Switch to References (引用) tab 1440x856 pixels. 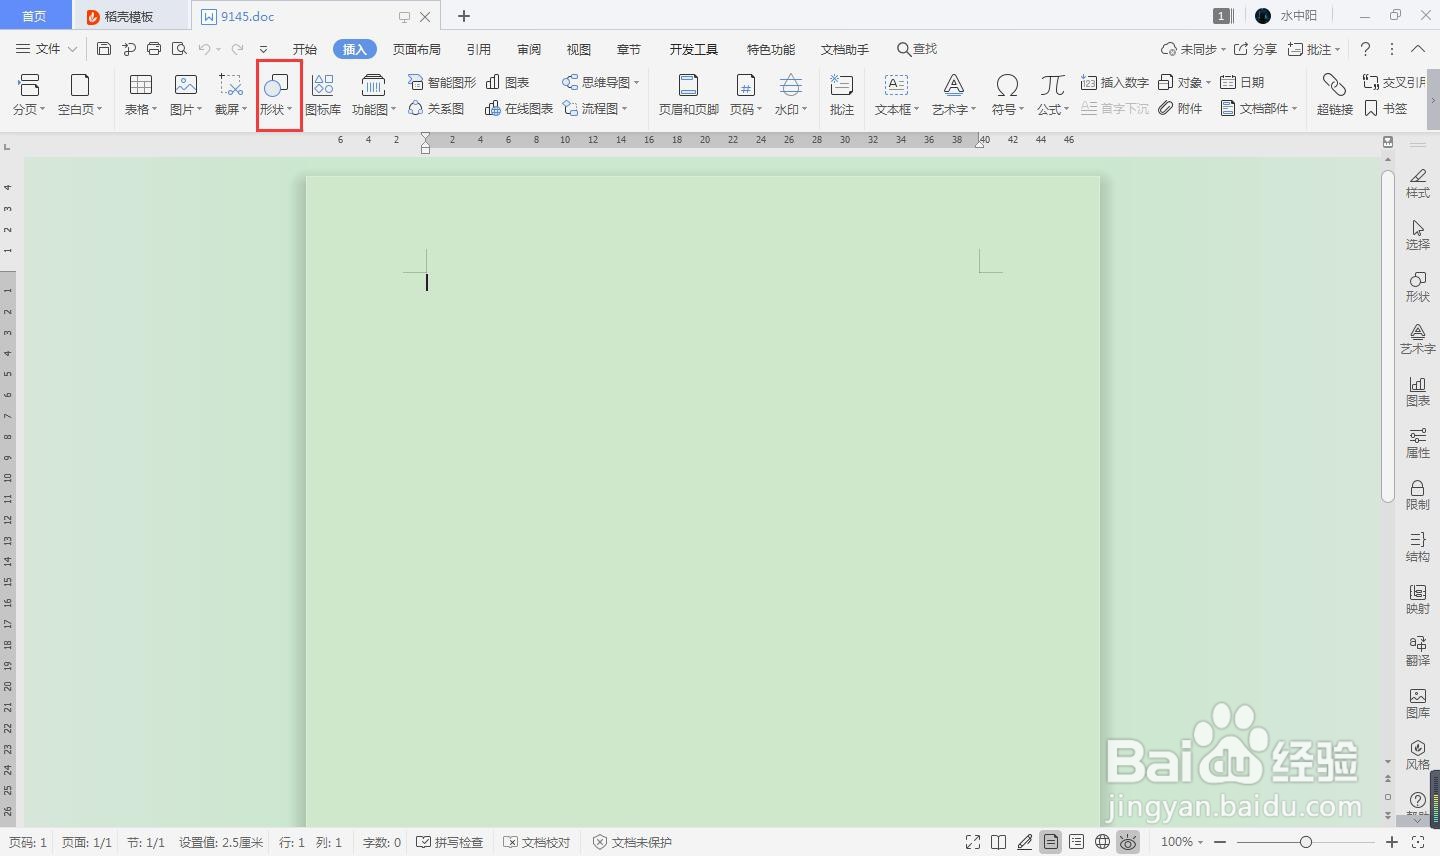click(479, 49)
